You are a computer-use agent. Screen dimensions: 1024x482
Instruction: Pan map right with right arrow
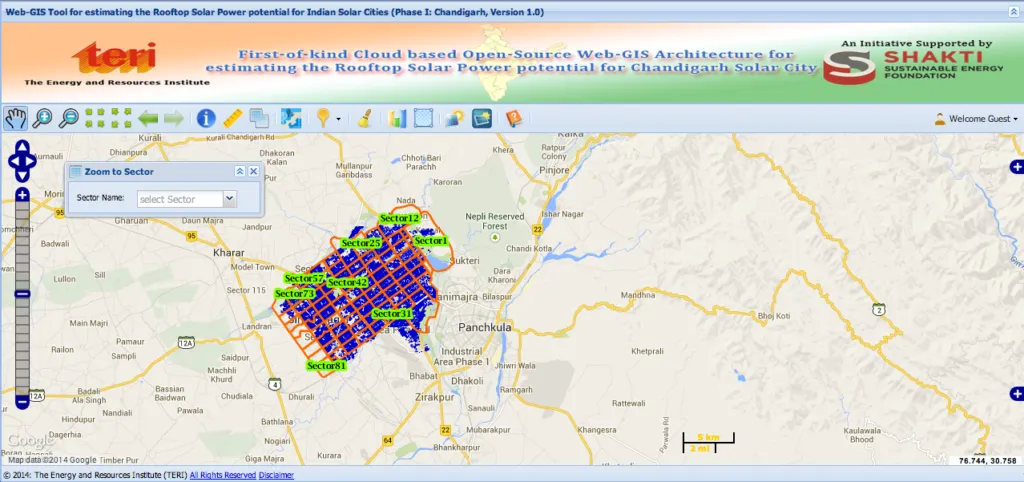click(x=31, y=161)
